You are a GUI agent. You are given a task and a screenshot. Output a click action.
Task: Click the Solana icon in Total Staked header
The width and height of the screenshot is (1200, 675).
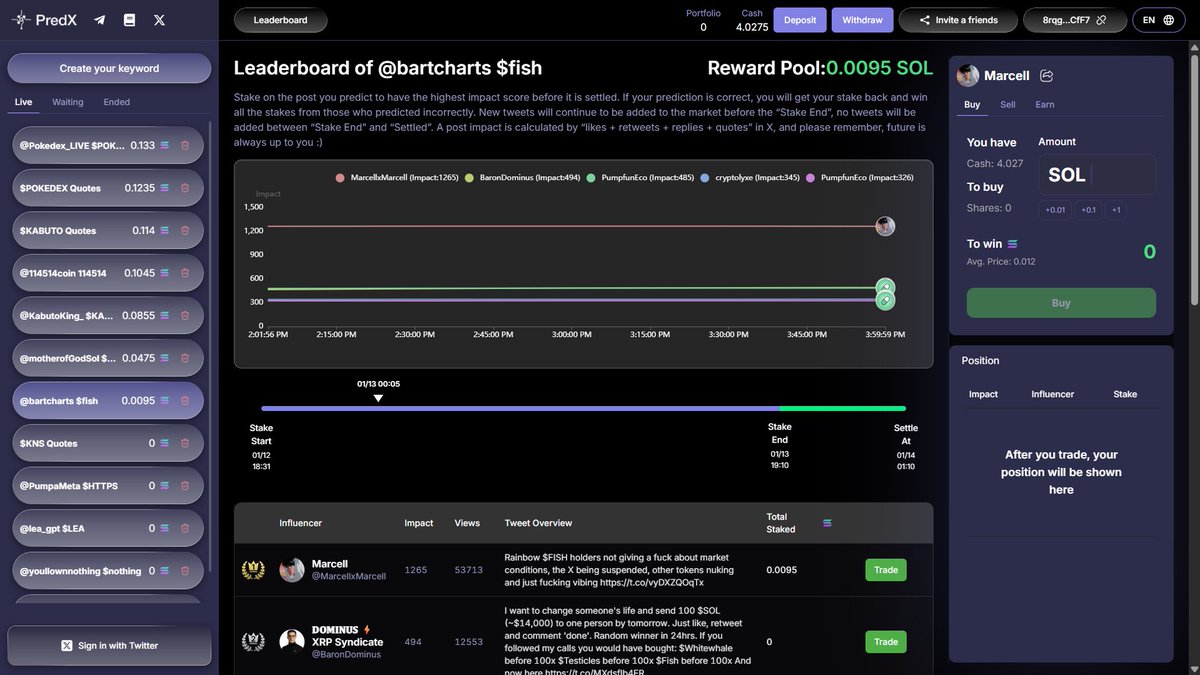[x=827, y=522]
